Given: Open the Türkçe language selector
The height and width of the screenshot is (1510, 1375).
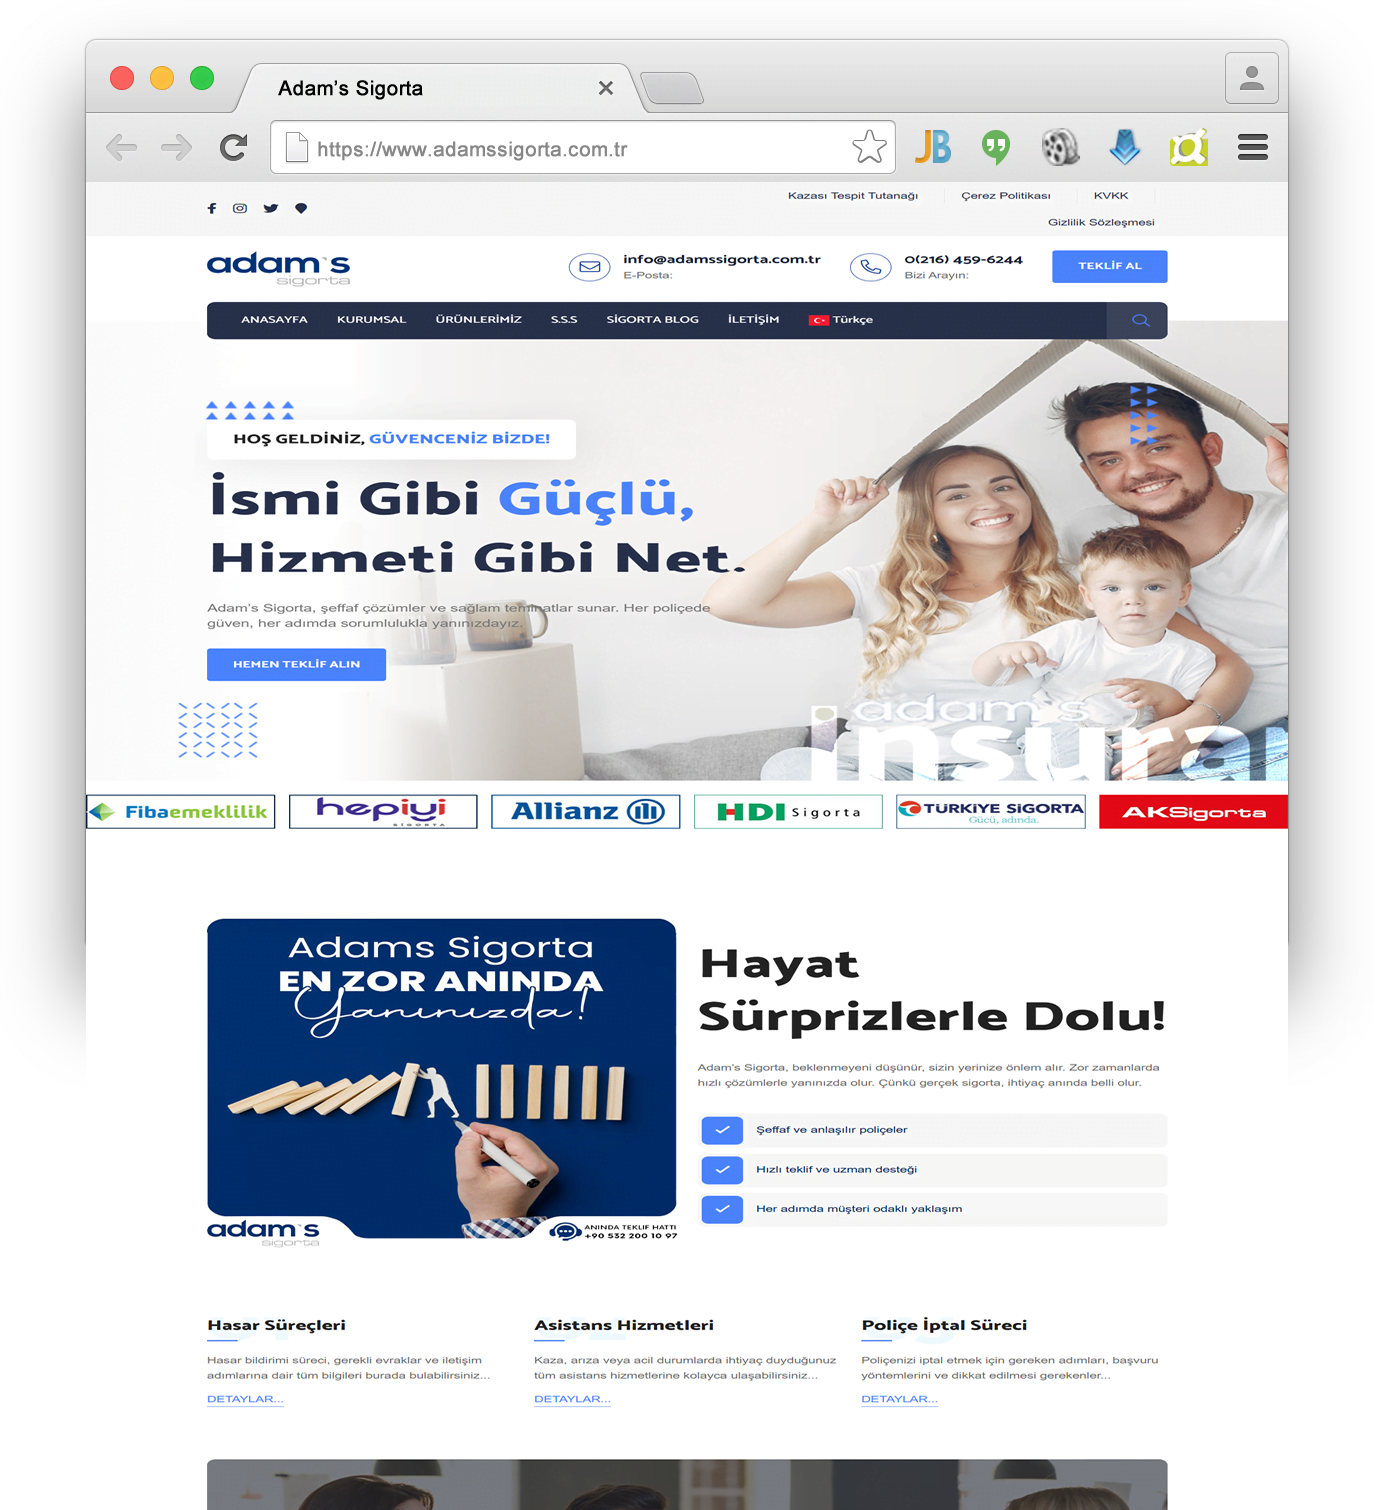Looking at the screenshot, I should (x=840, y=320).
